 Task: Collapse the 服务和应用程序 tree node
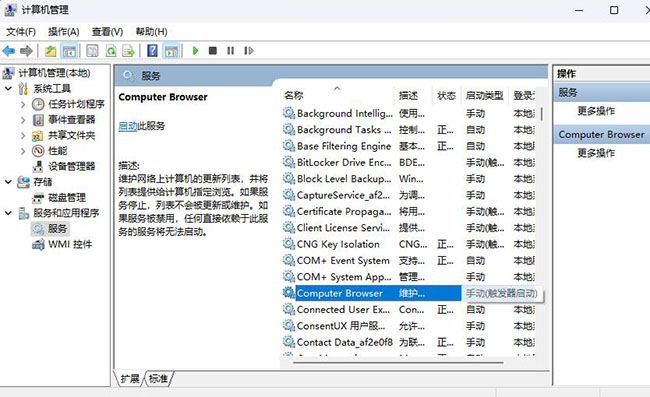8,213
